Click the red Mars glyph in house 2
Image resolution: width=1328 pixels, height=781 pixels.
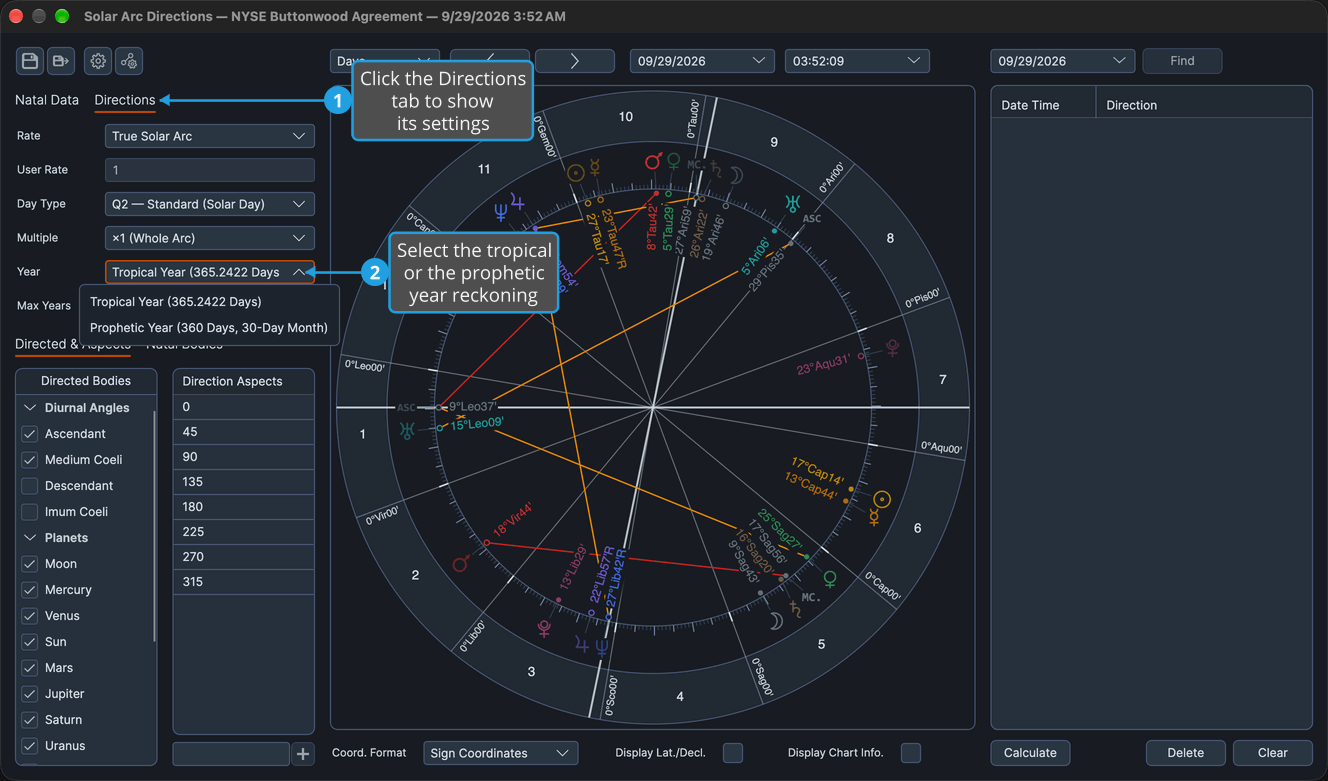click(461, 564)
